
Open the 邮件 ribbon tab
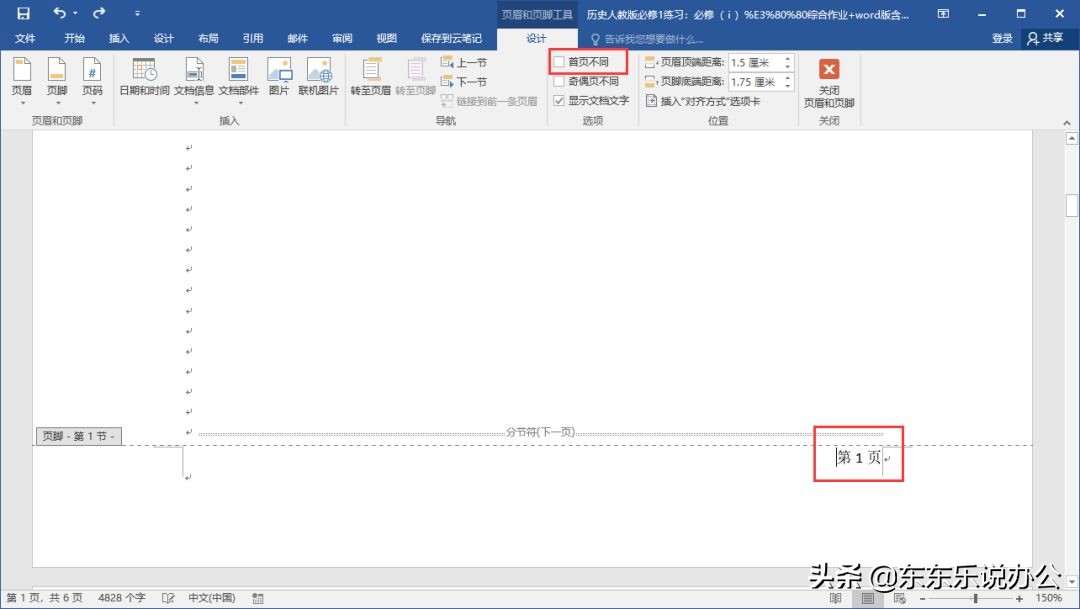coord(297,38)
